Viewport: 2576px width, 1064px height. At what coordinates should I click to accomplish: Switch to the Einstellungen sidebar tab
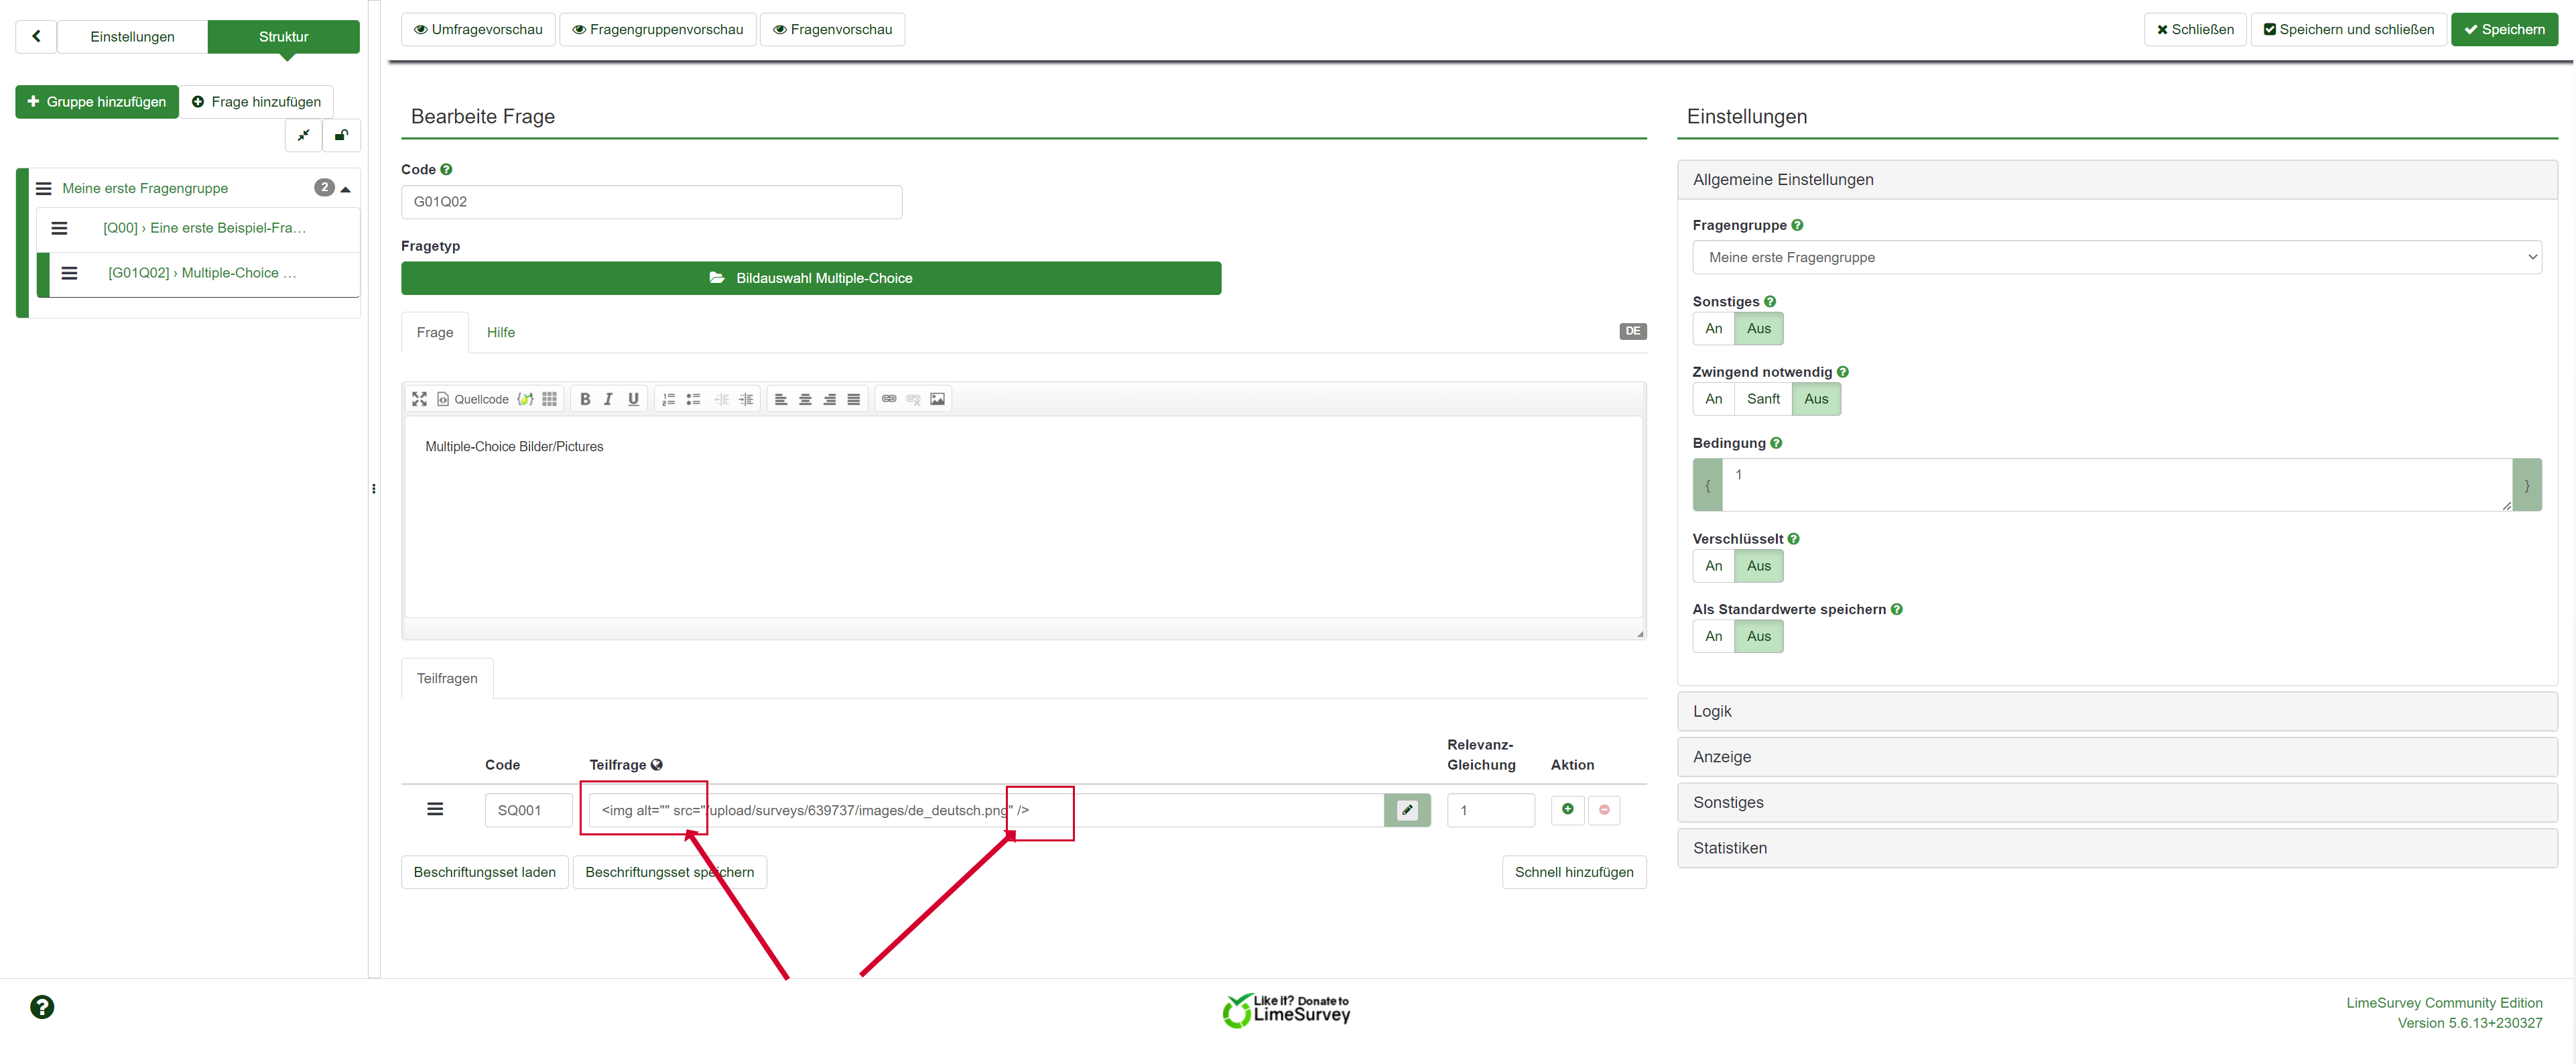coord(132,37)
